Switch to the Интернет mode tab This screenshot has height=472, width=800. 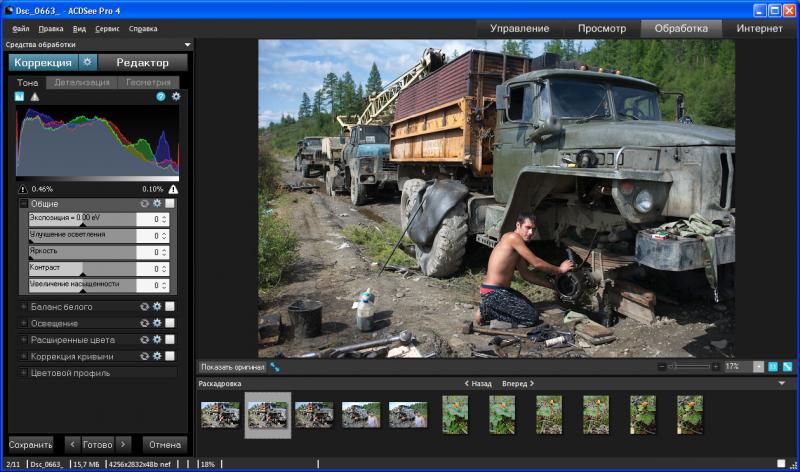759,29
